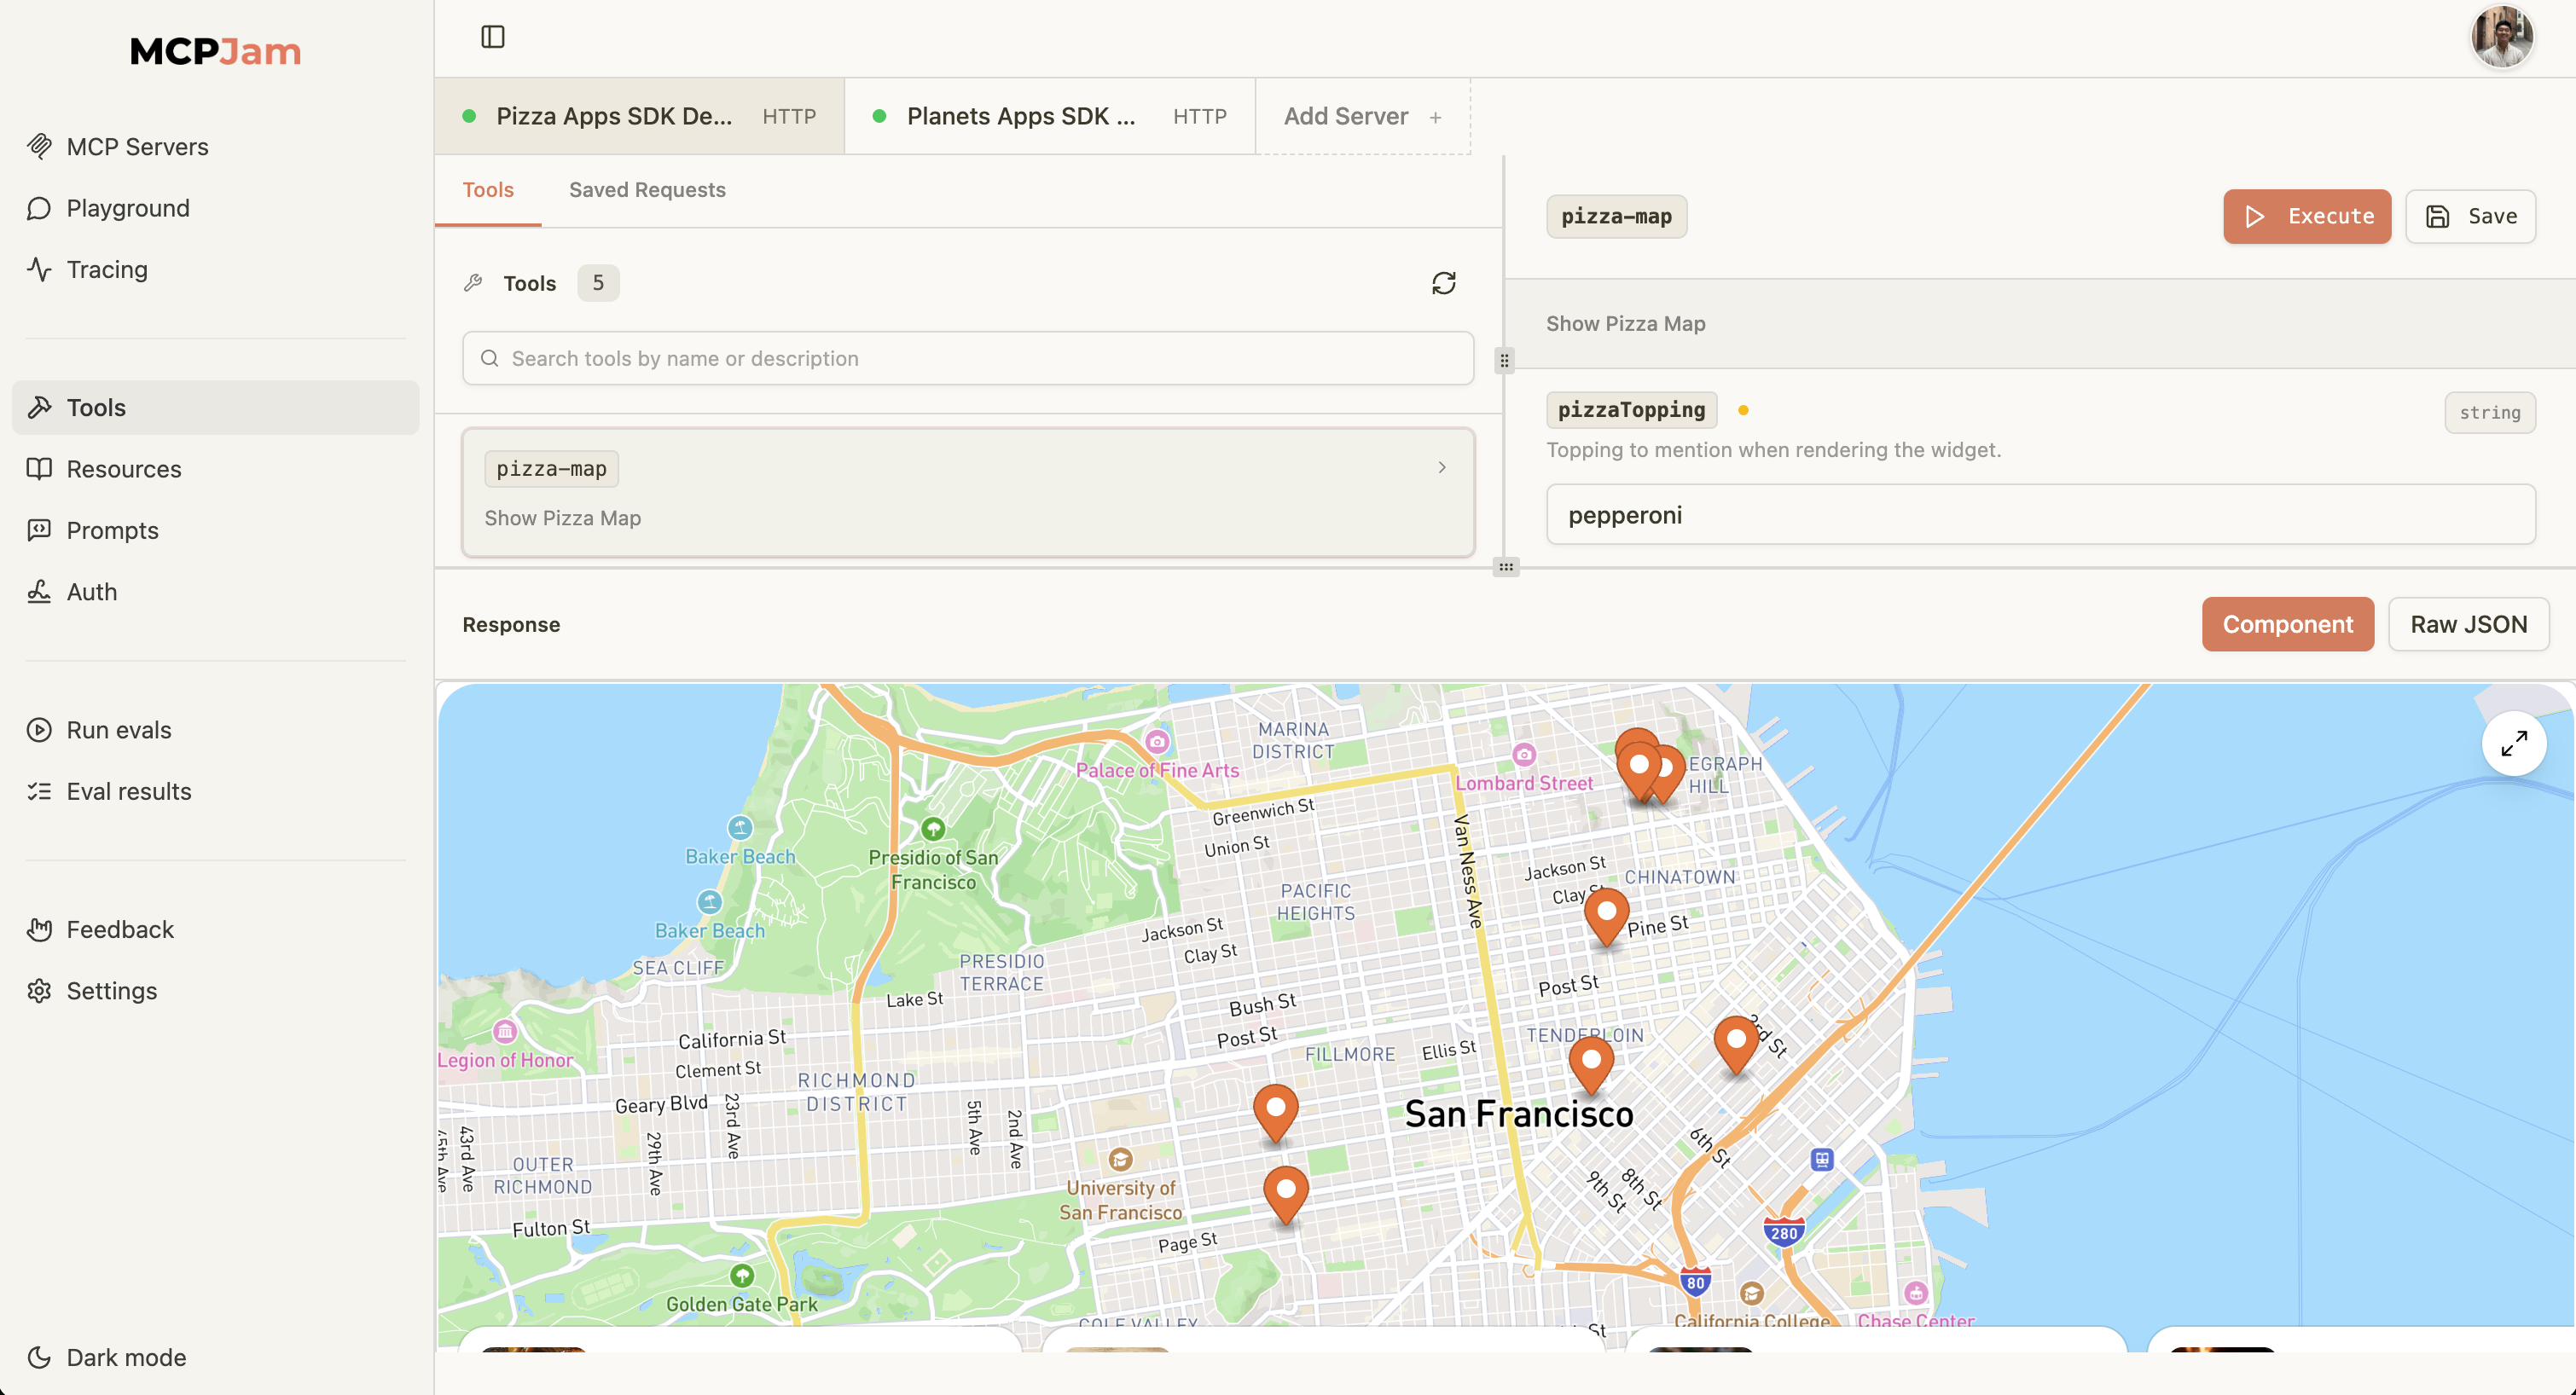
Task: Open the Tracing page
Action: click(106, 270)
